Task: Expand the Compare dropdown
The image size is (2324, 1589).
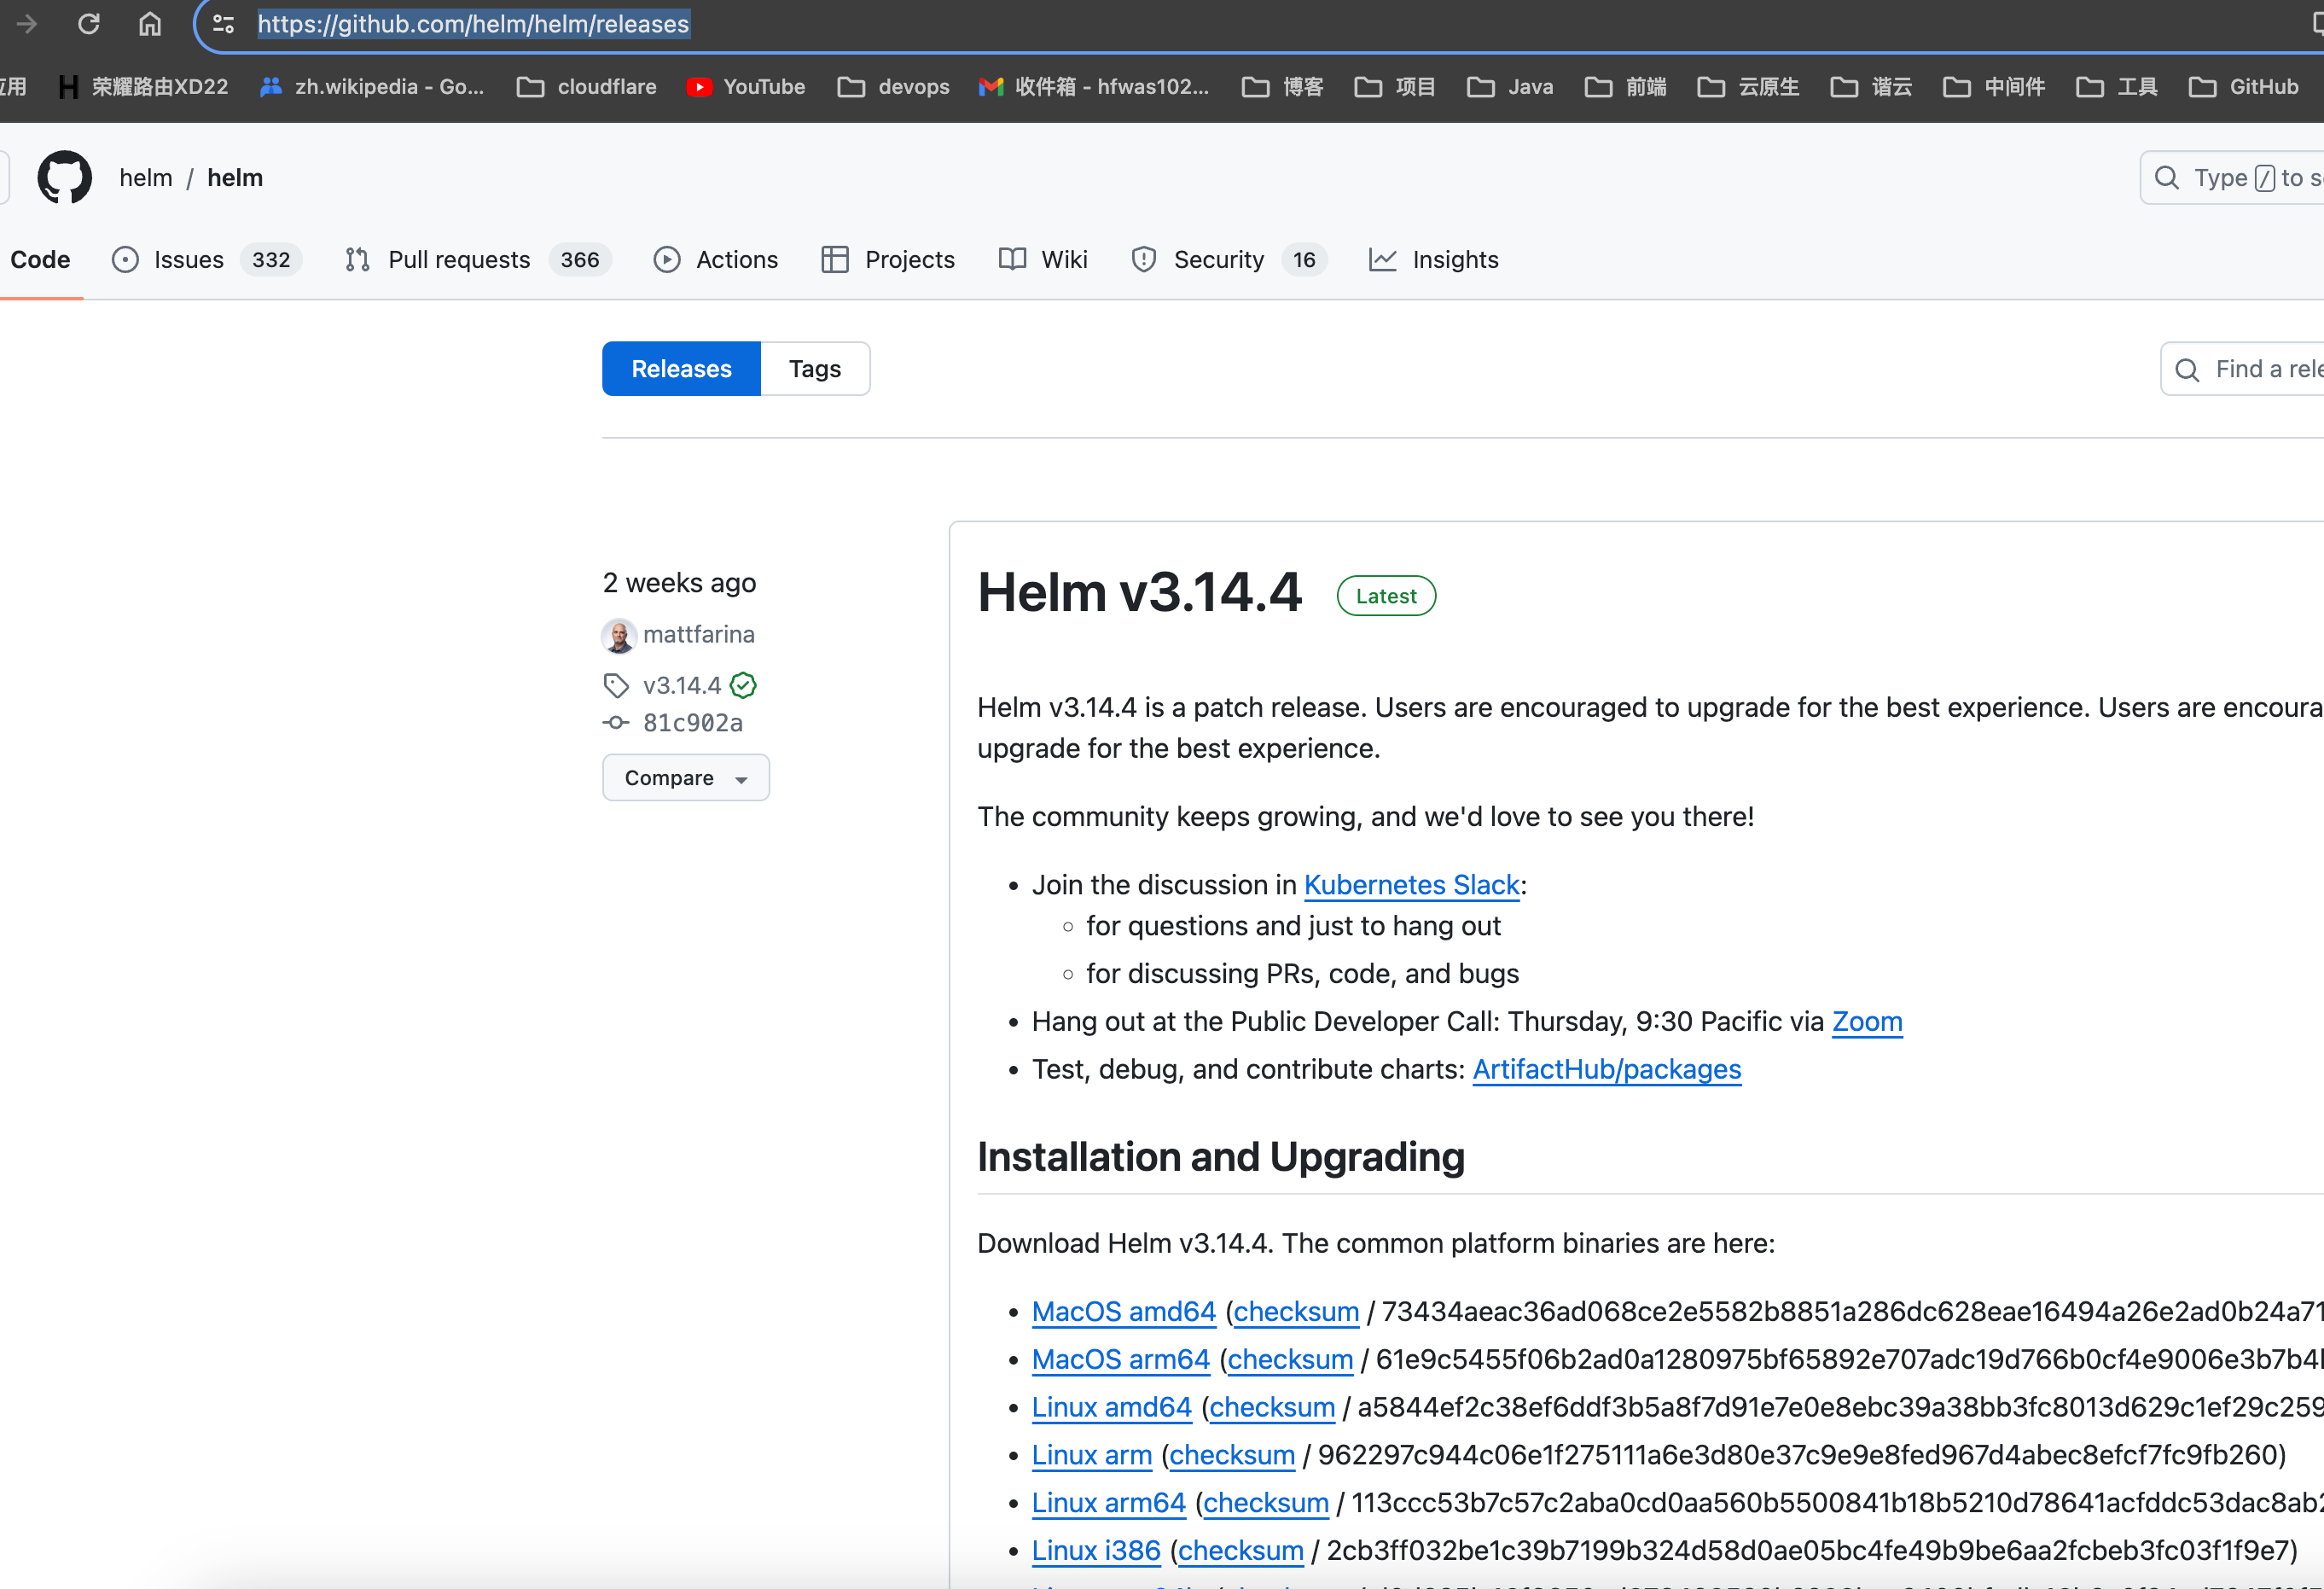Action: (686, 778)
